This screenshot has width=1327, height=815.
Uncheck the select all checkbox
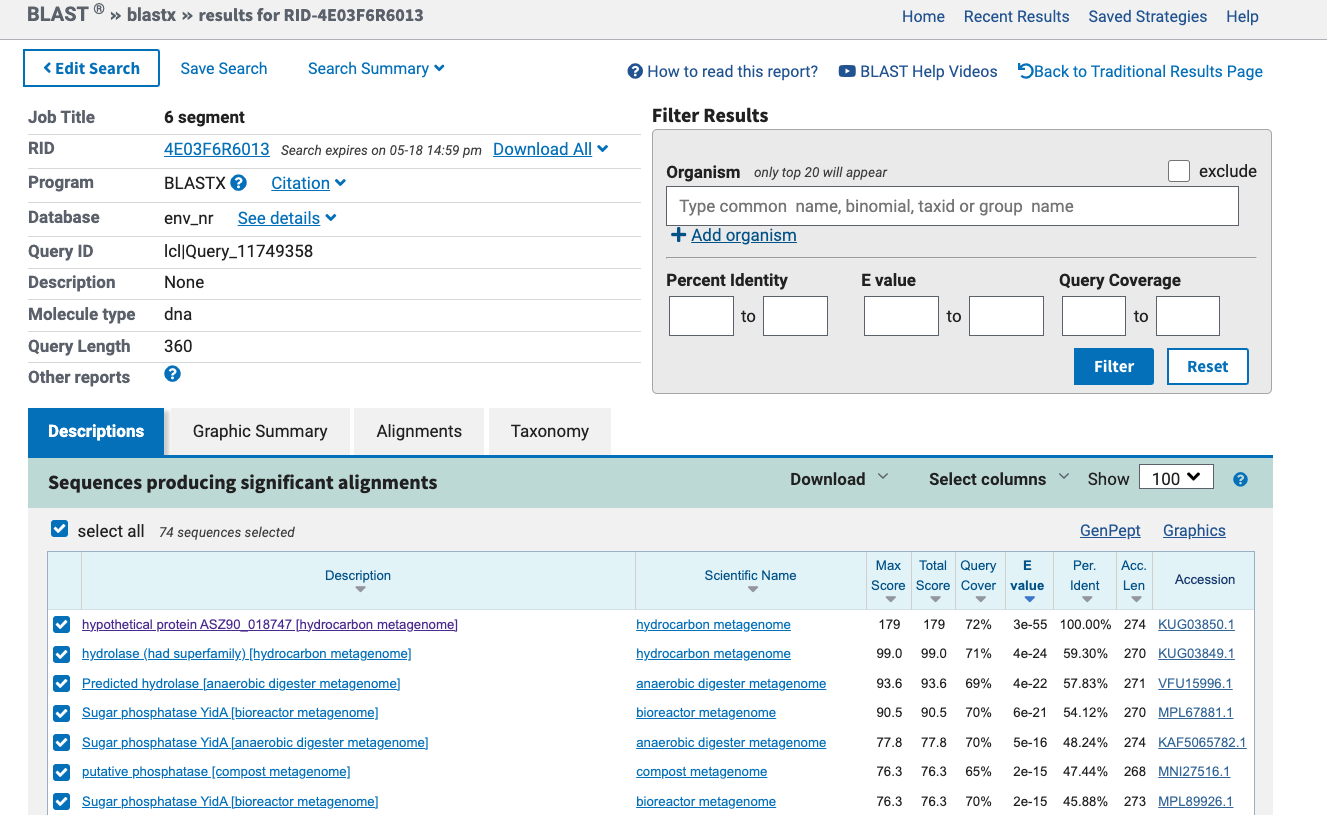tap(60, 529)
